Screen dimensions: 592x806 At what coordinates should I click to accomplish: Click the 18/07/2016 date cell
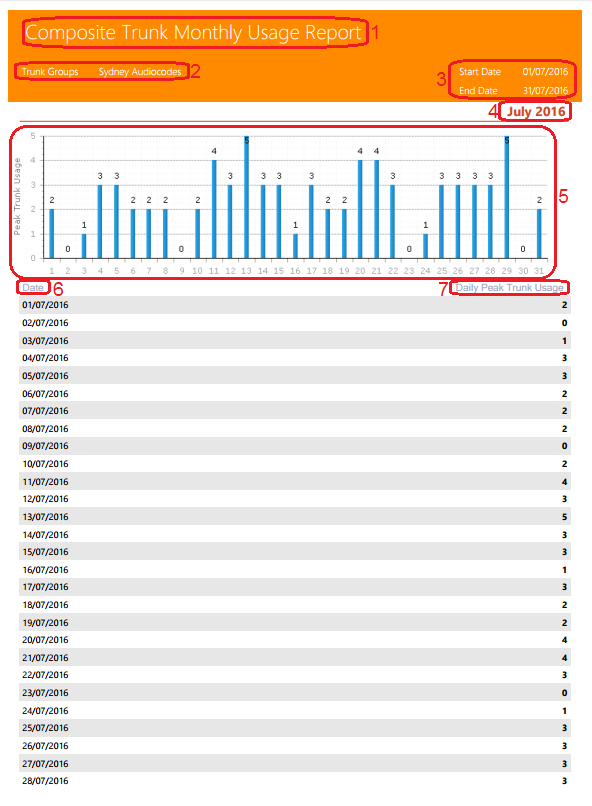coord(45,604)
